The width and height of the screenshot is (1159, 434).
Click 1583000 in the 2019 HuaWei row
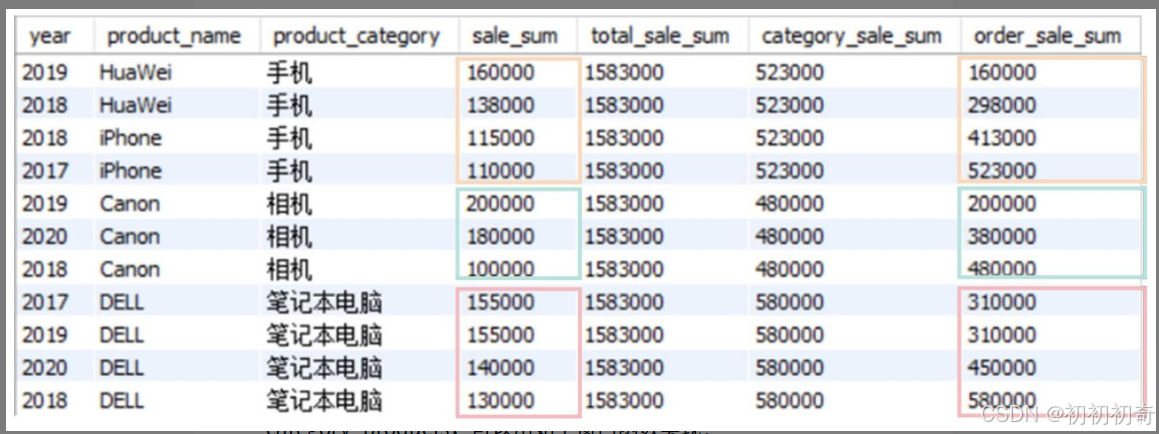tap(624, 72)
